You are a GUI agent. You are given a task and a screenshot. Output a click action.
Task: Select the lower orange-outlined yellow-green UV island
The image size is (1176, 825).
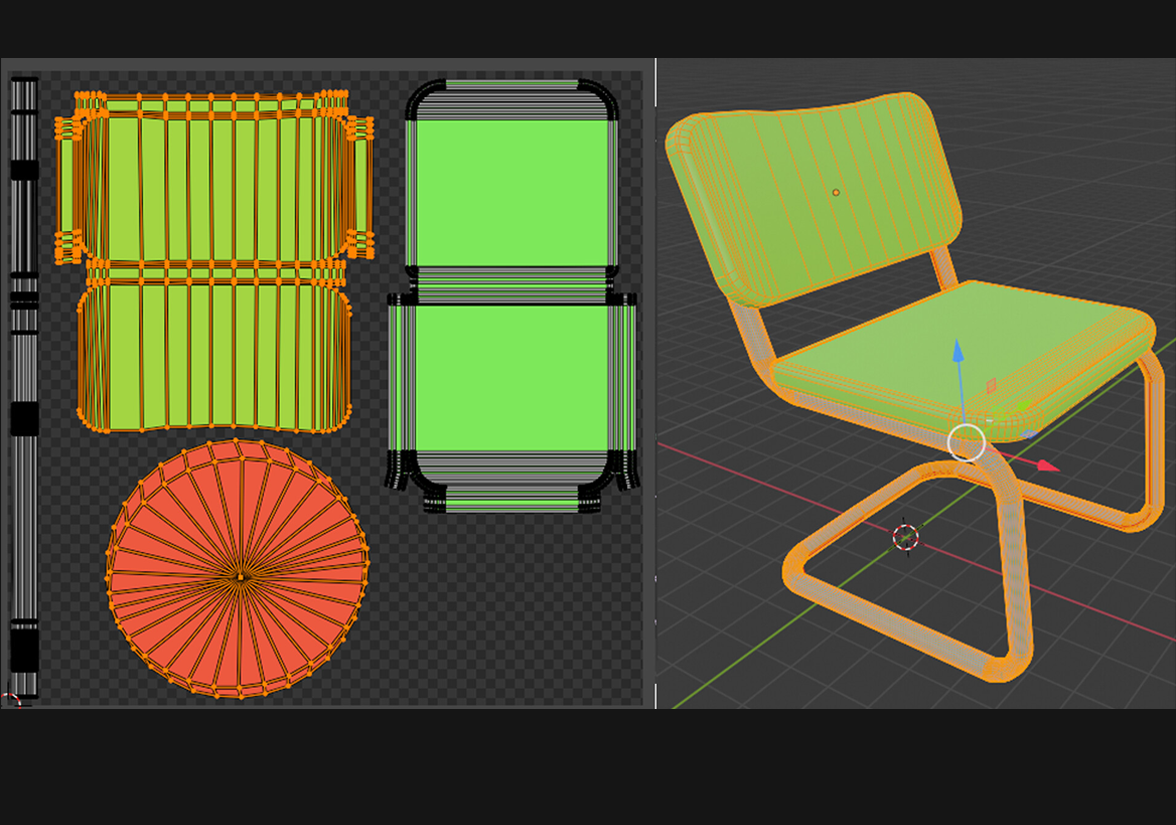212,355
